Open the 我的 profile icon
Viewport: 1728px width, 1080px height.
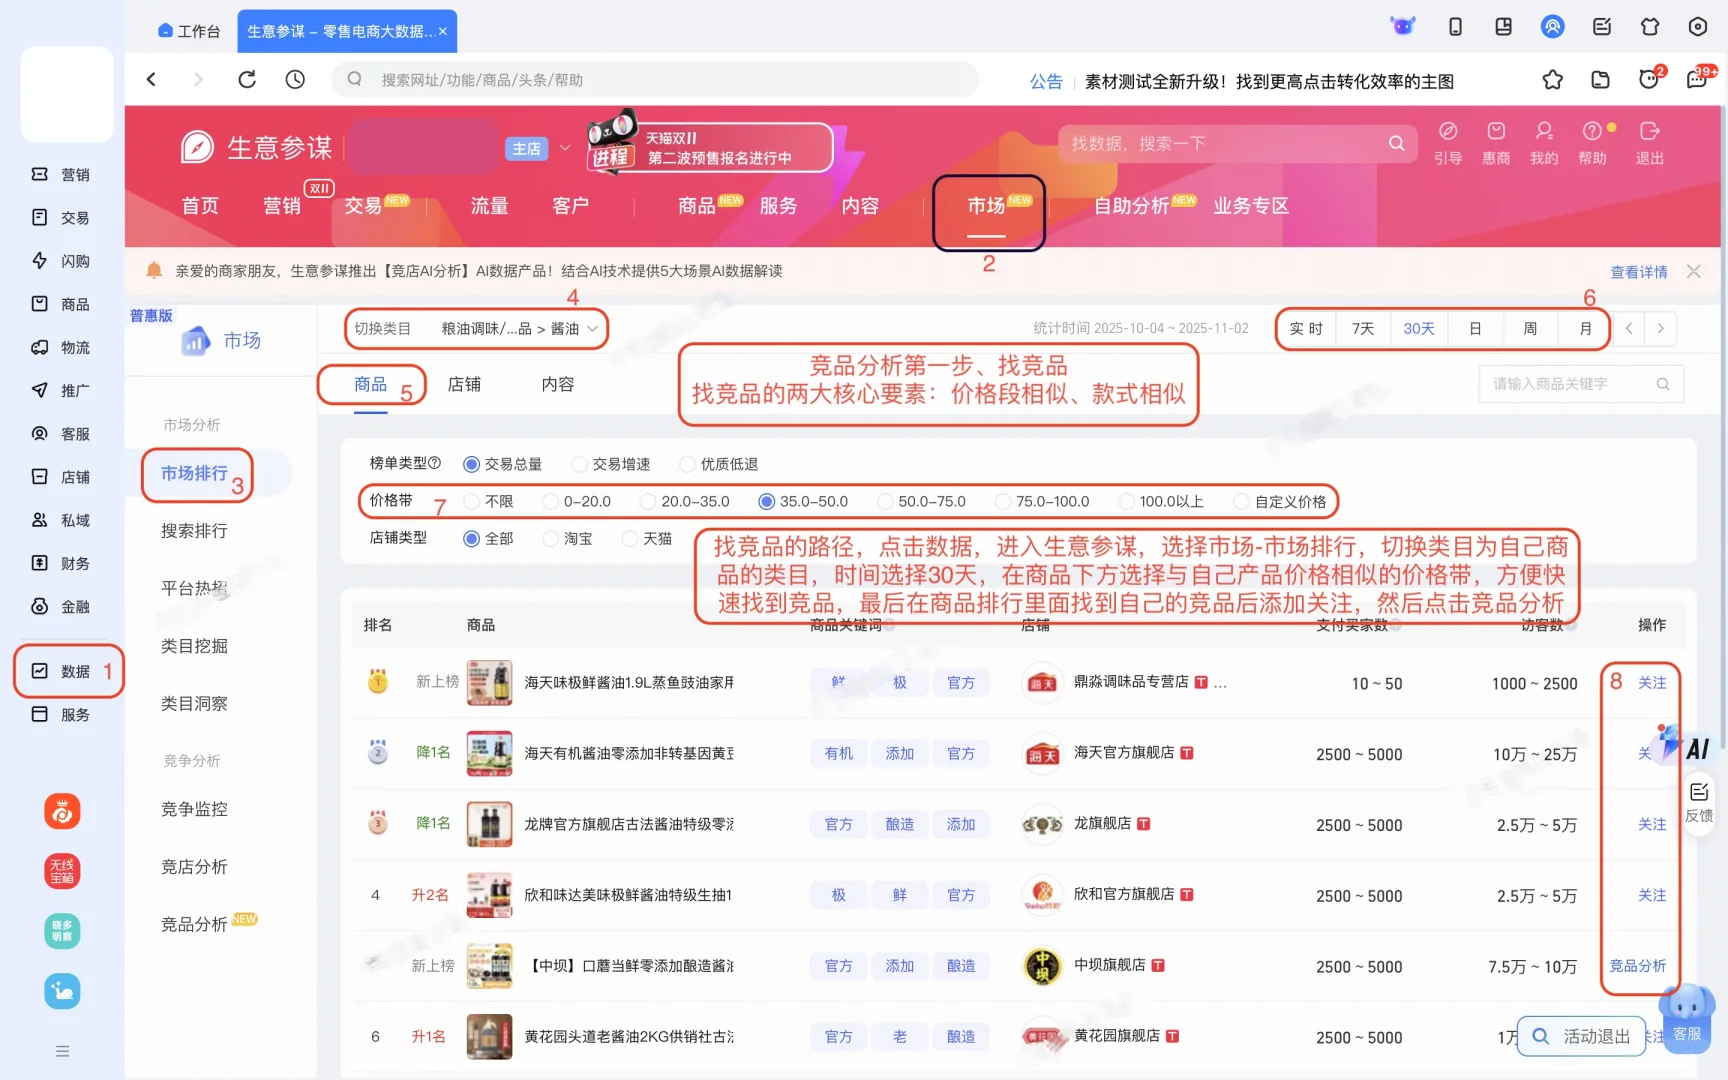point(1544,142)
